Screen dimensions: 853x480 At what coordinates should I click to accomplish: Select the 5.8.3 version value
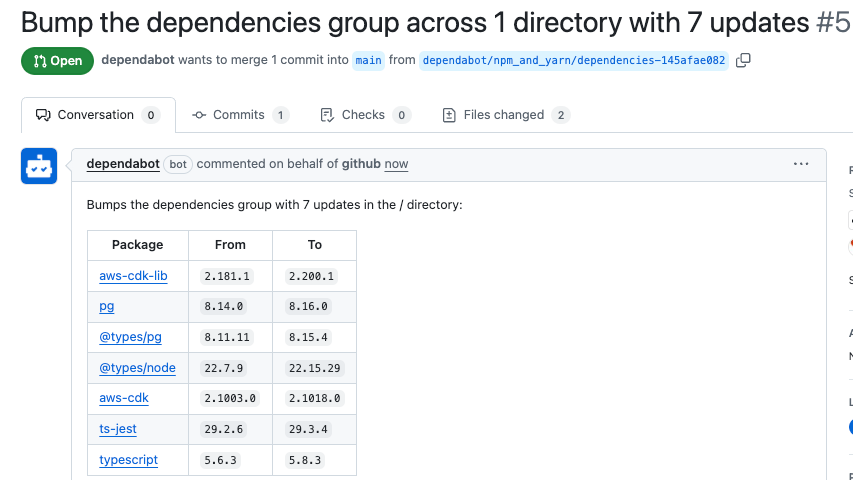[x=305, y=460]
